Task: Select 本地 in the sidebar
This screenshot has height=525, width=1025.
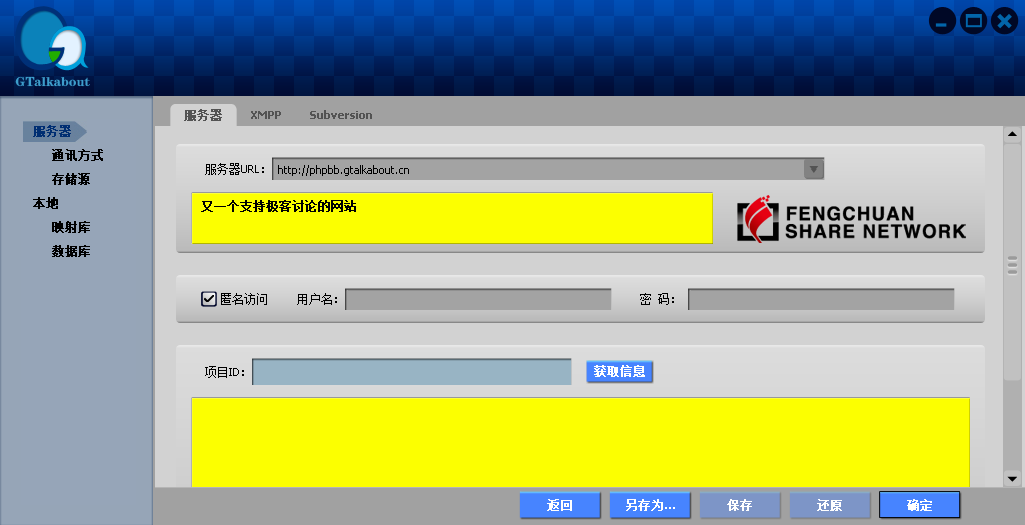Action: (46, 203)
